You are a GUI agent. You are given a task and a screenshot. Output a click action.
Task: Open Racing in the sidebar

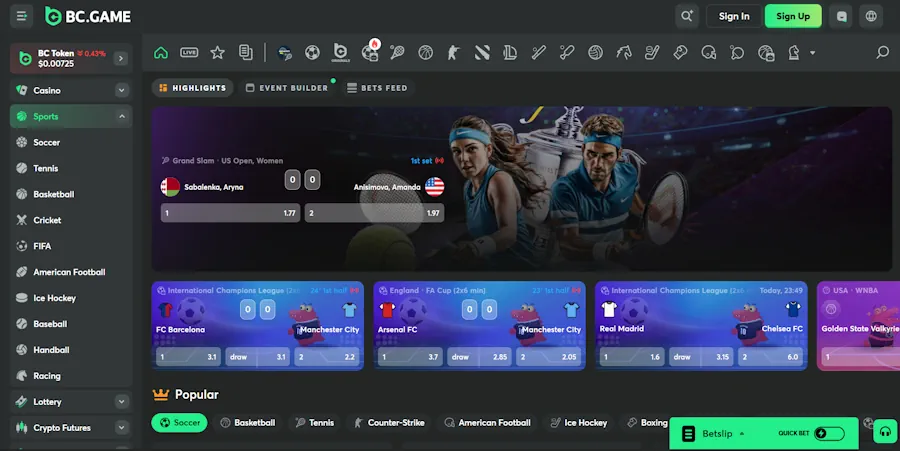tap(71, 376)
